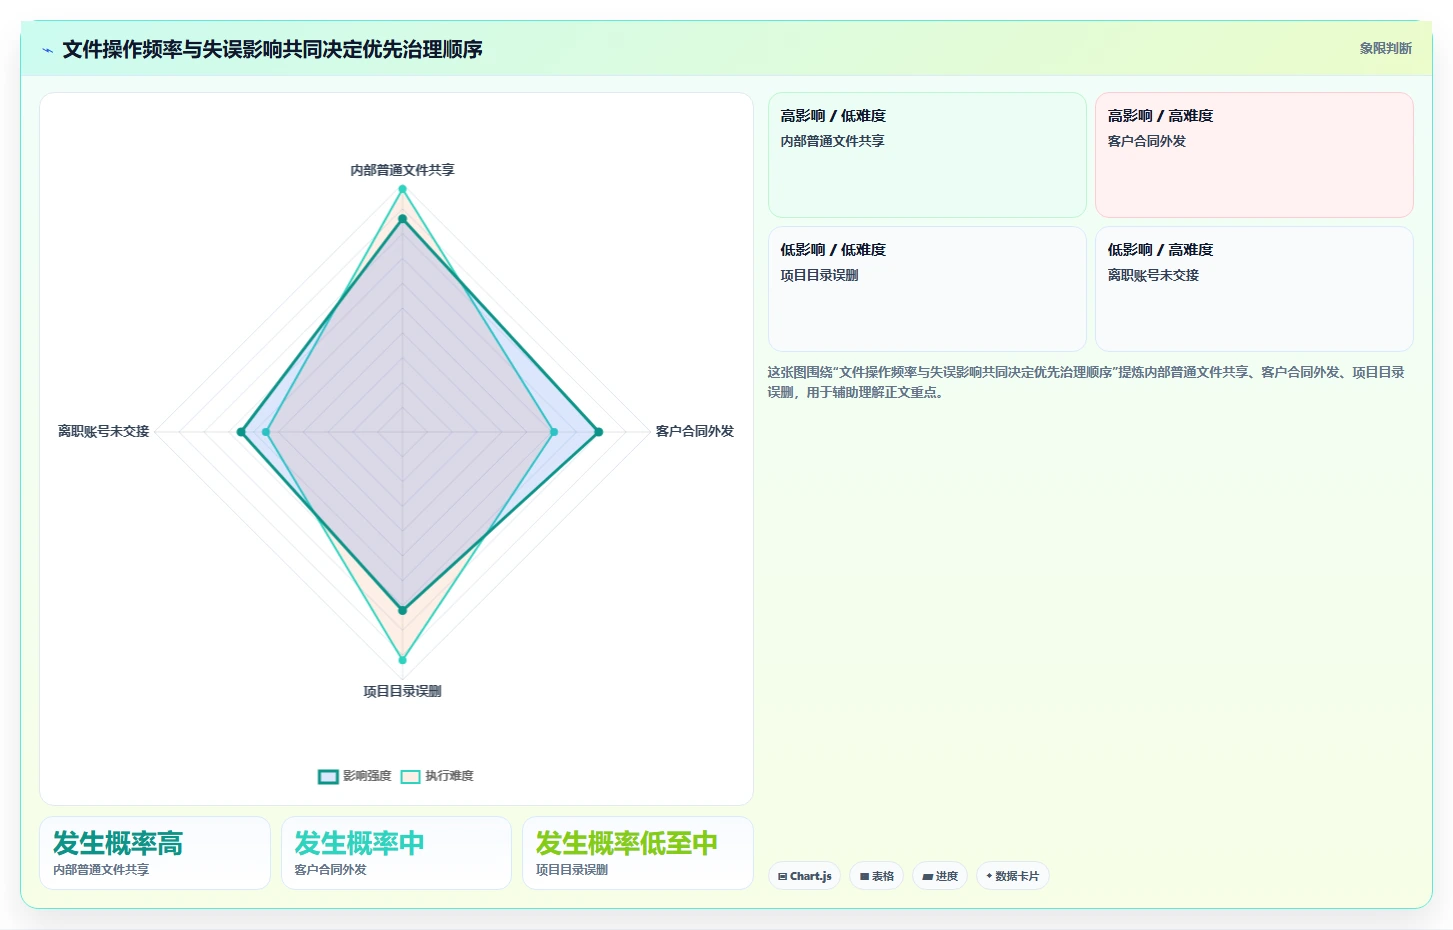Select the 低影响 / 高难度 quadrant card

tap(1254, 289)
